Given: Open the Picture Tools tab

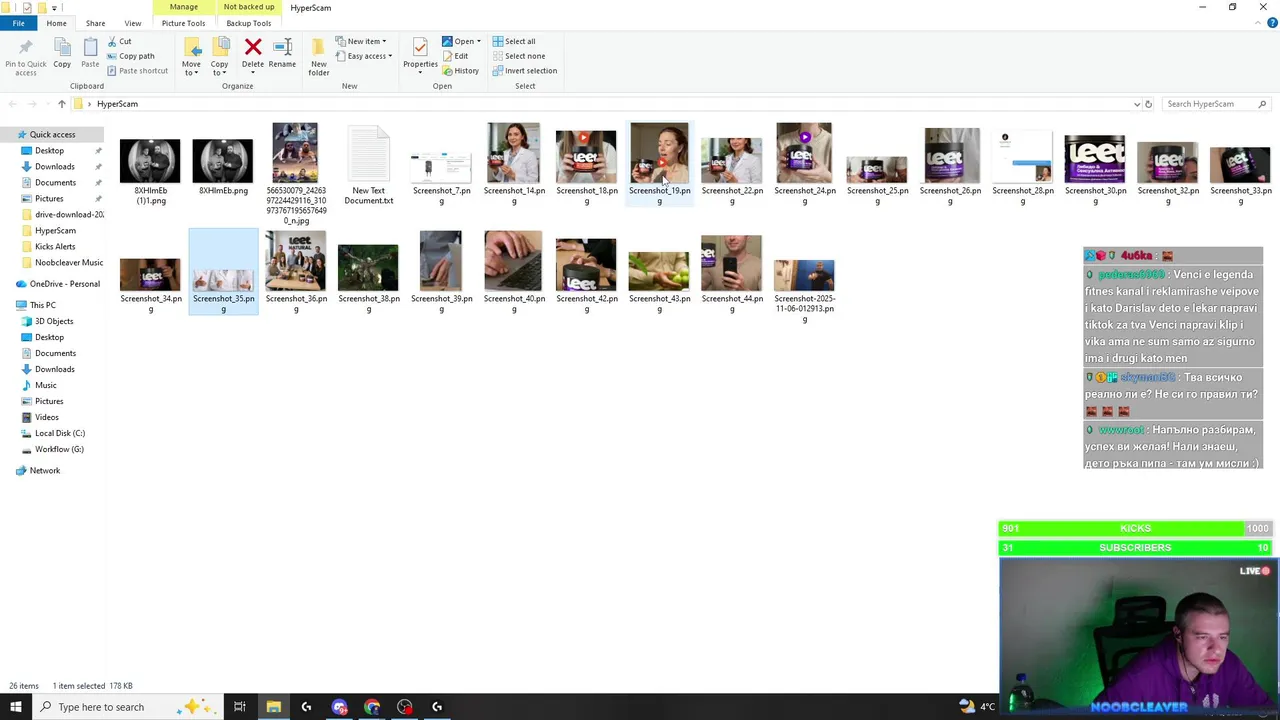Looking at the screenshot, I should tap(183, 23).
